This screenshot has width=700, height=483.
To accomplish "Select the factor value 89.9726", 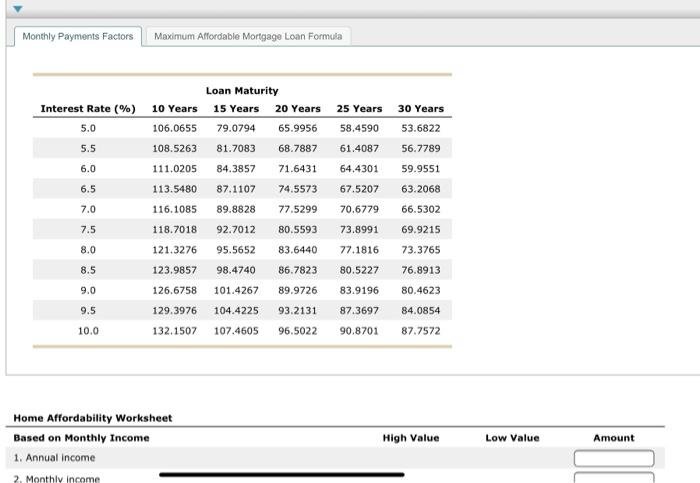I will pos(298,290).
